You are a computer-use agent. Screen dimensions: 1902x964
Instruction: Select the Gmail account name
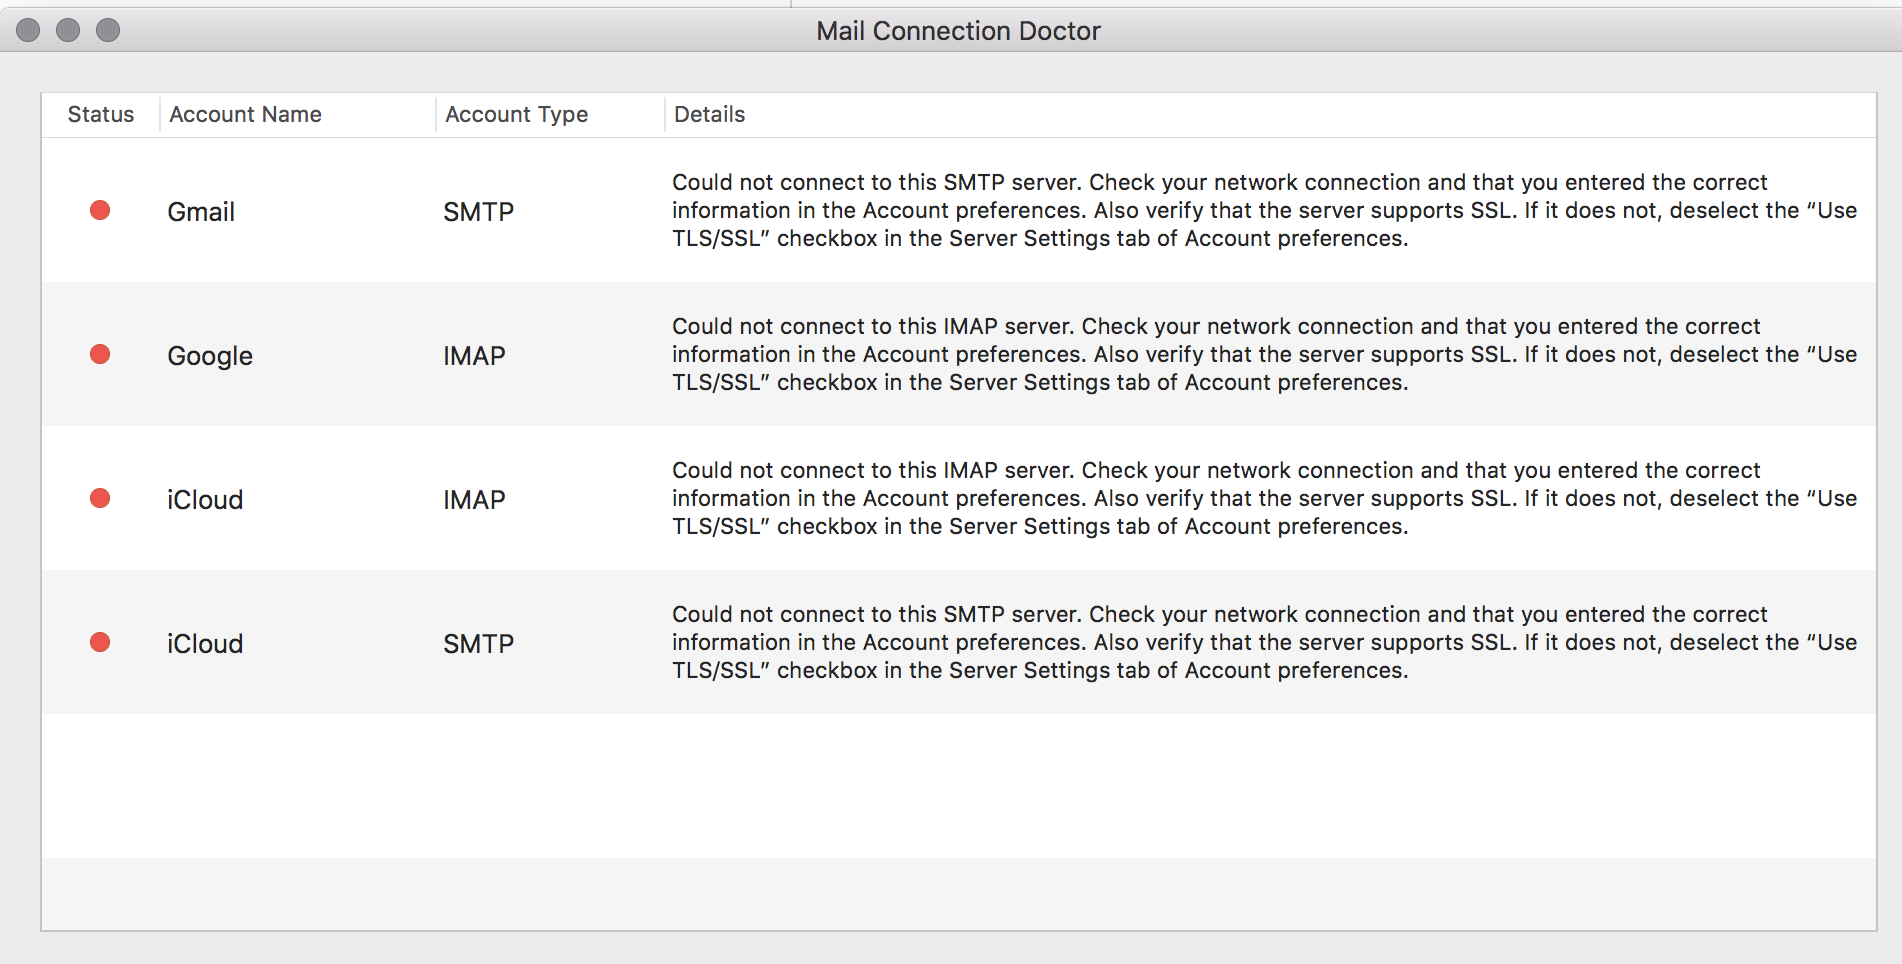point(201,212)
